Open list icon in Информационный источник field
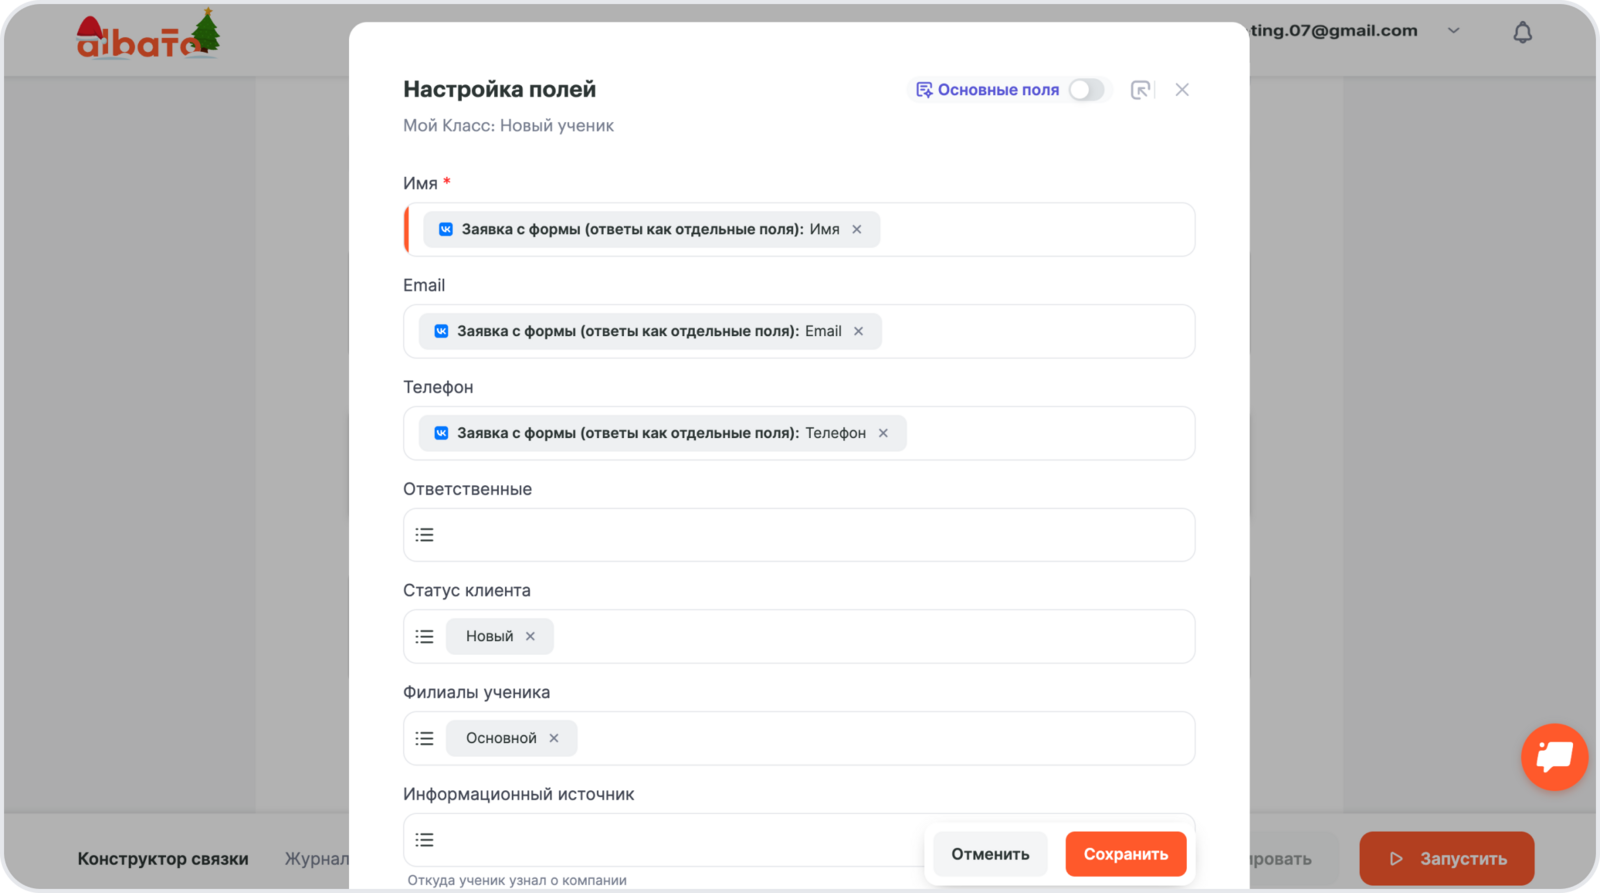This screenshot has width=1600, height=893. coord(425,840)
